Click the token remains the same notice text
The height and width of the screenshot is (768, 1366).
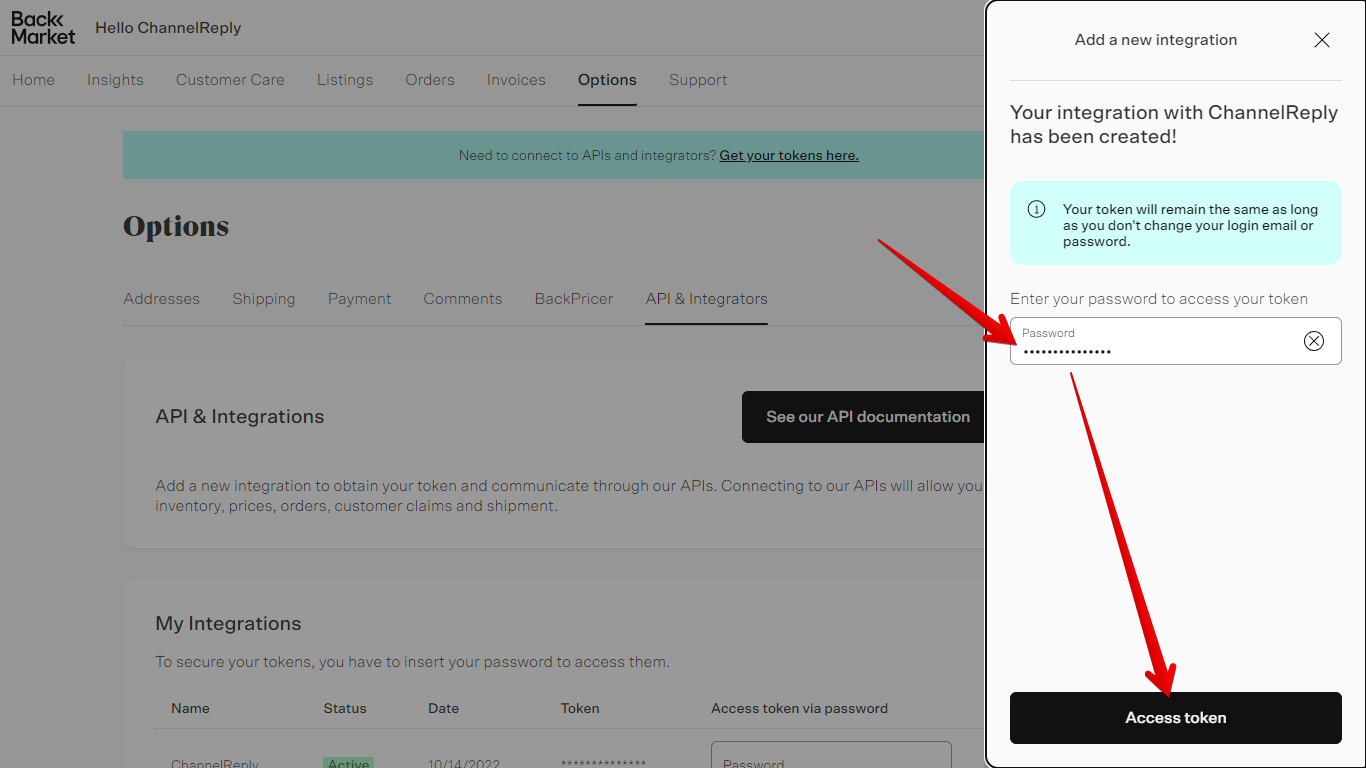[1190, 225]
